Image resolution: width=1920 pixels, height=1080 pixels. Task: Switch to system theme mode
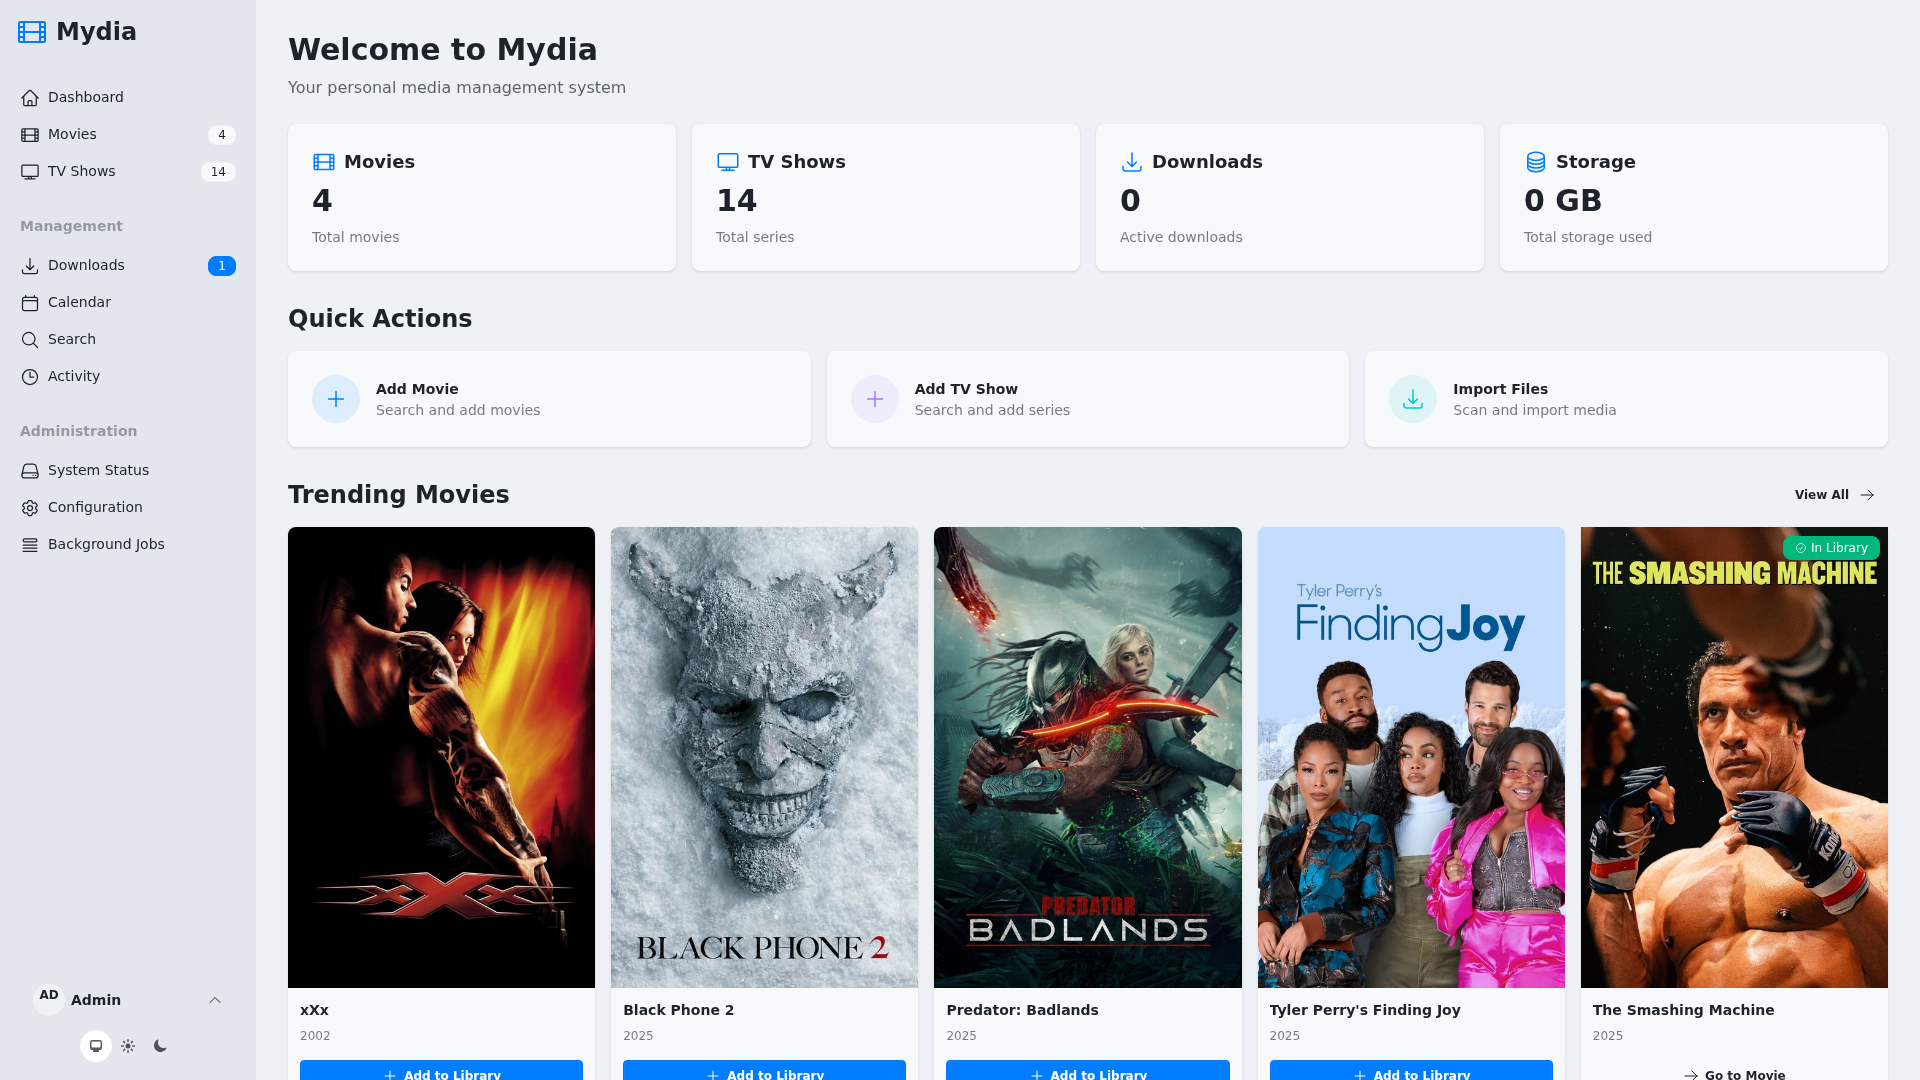96,1046
